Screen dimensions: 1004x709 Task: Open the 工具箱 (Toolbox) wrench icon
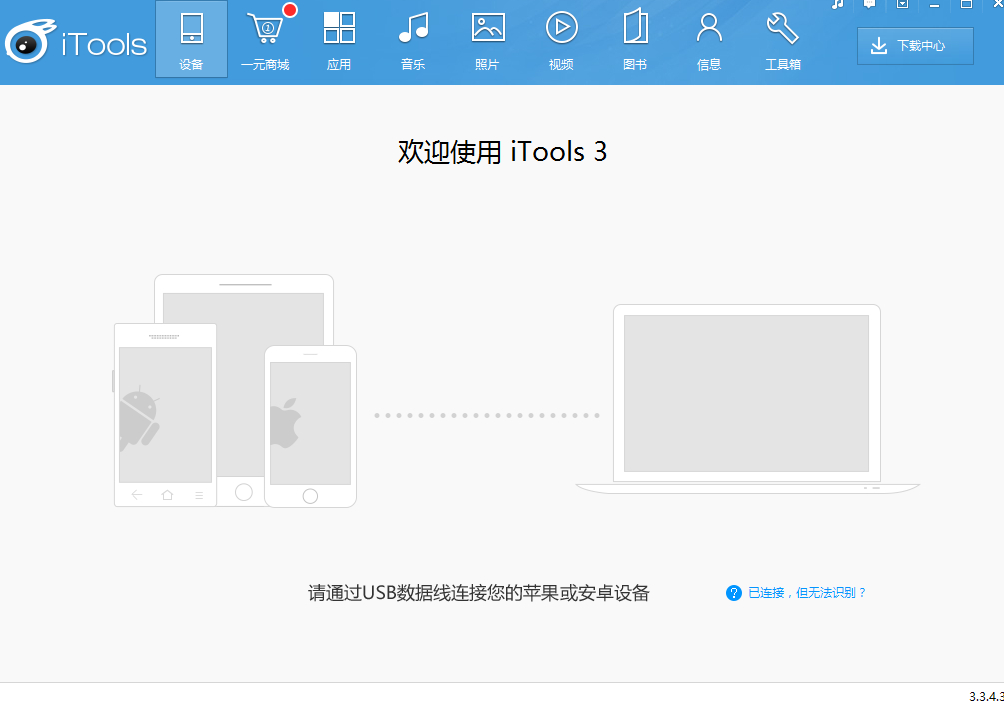point(782,40)
